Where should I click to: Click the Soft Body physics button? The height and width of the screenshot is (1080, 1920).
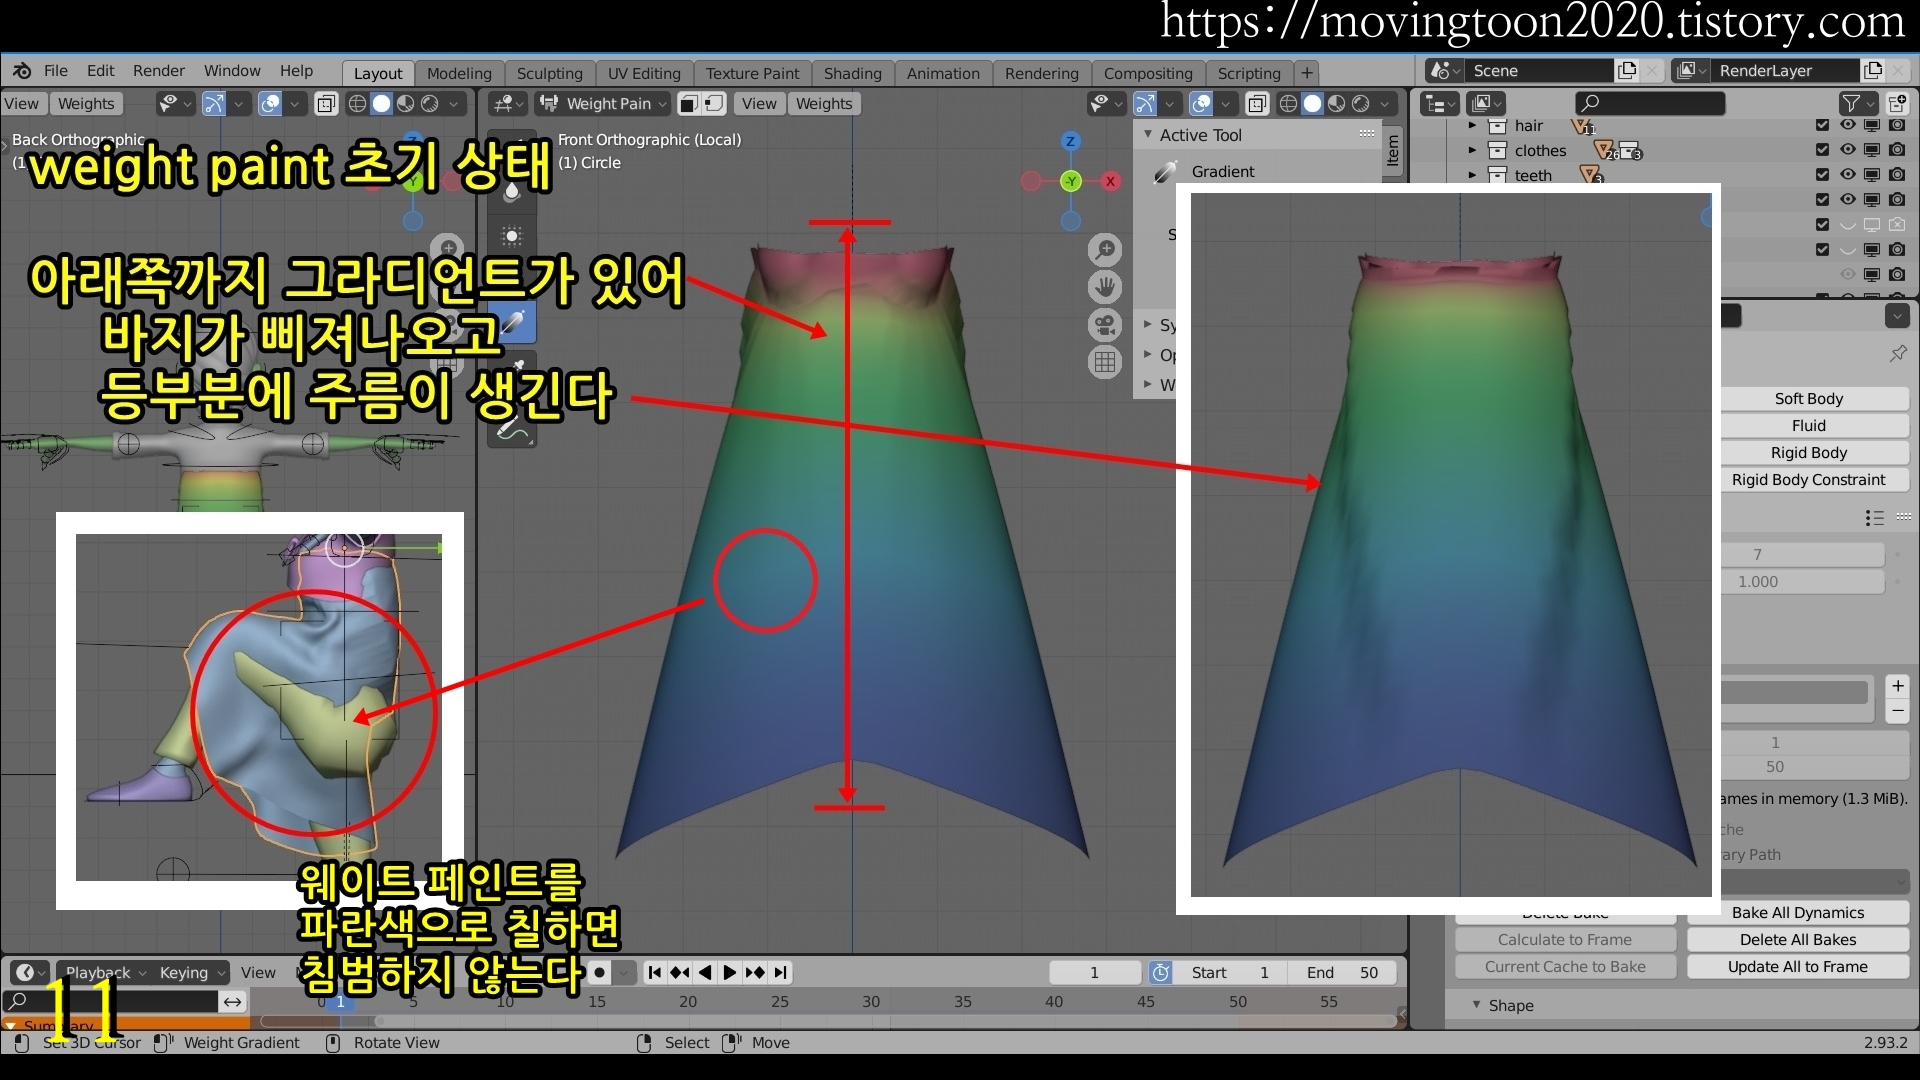(1808, 398)
